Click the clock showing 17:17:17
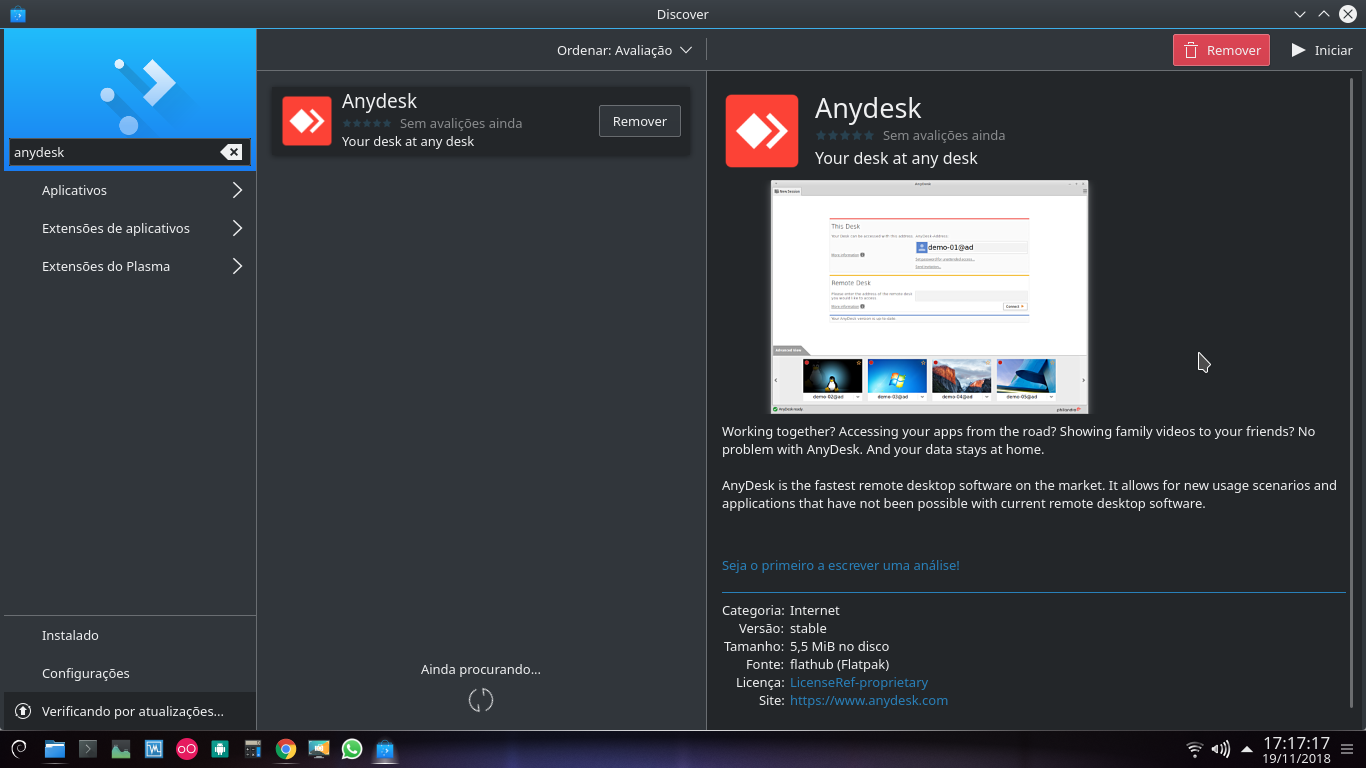 point(1296,743)
